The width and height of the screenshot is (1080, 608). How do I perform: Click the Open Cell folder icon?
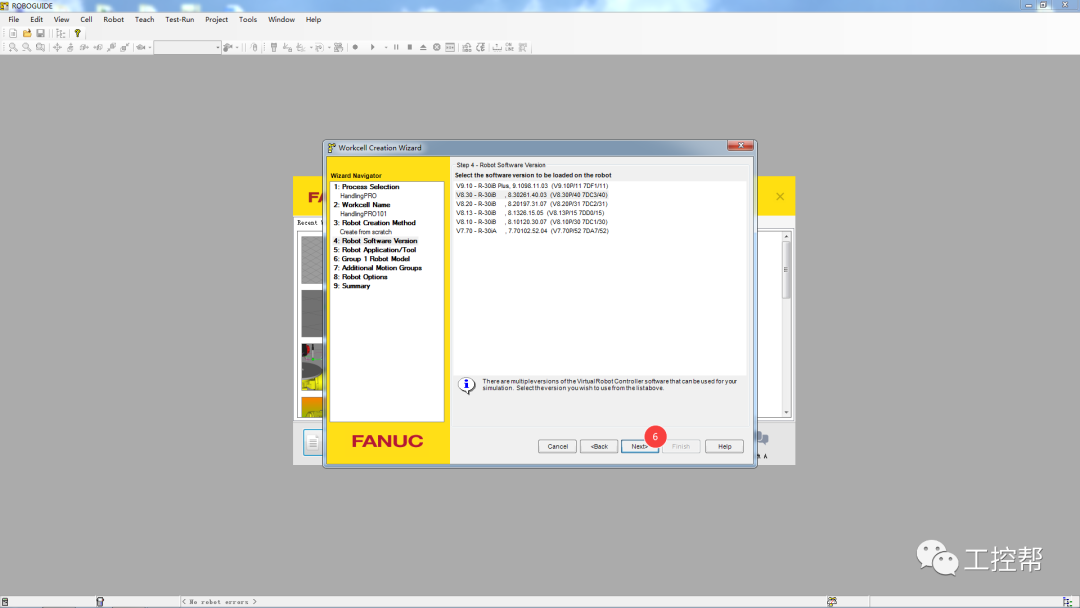[27, 33]
